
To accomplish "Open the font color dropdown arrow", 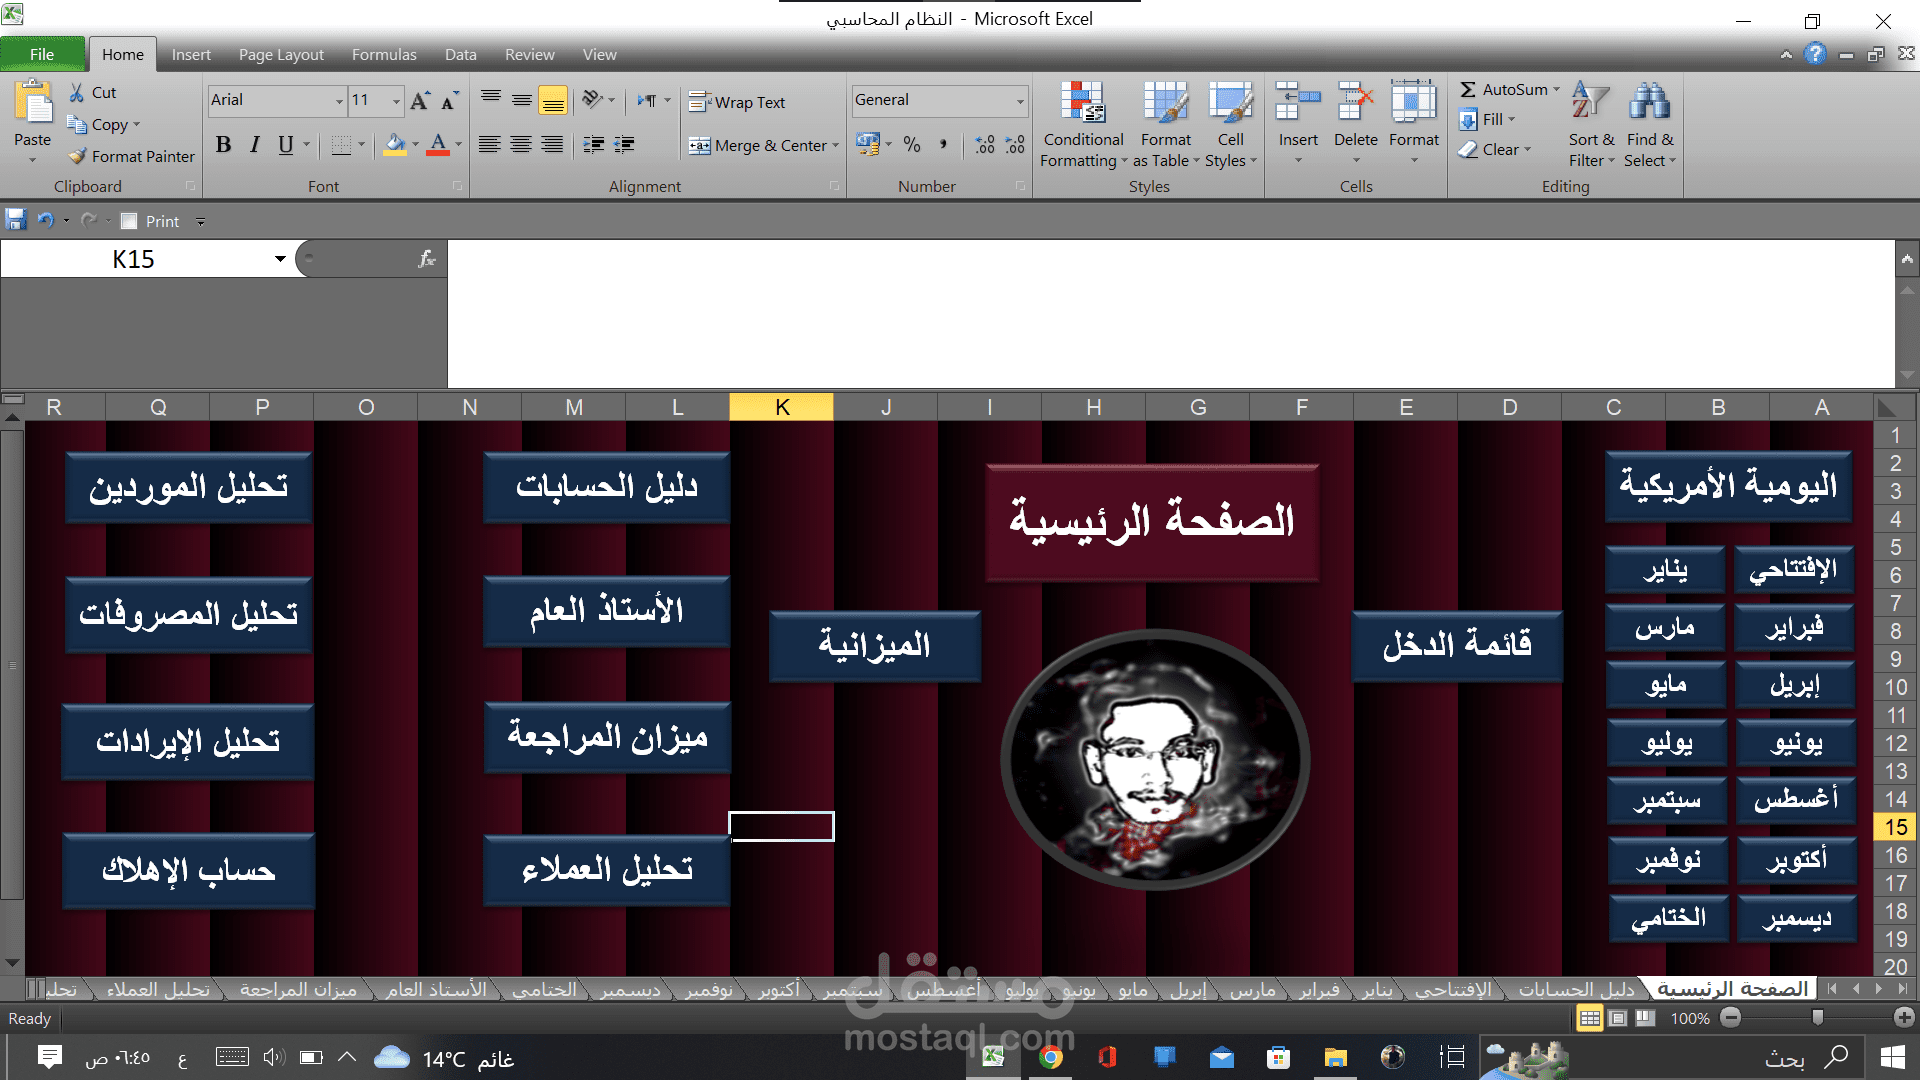I will (x=457, y=145).
